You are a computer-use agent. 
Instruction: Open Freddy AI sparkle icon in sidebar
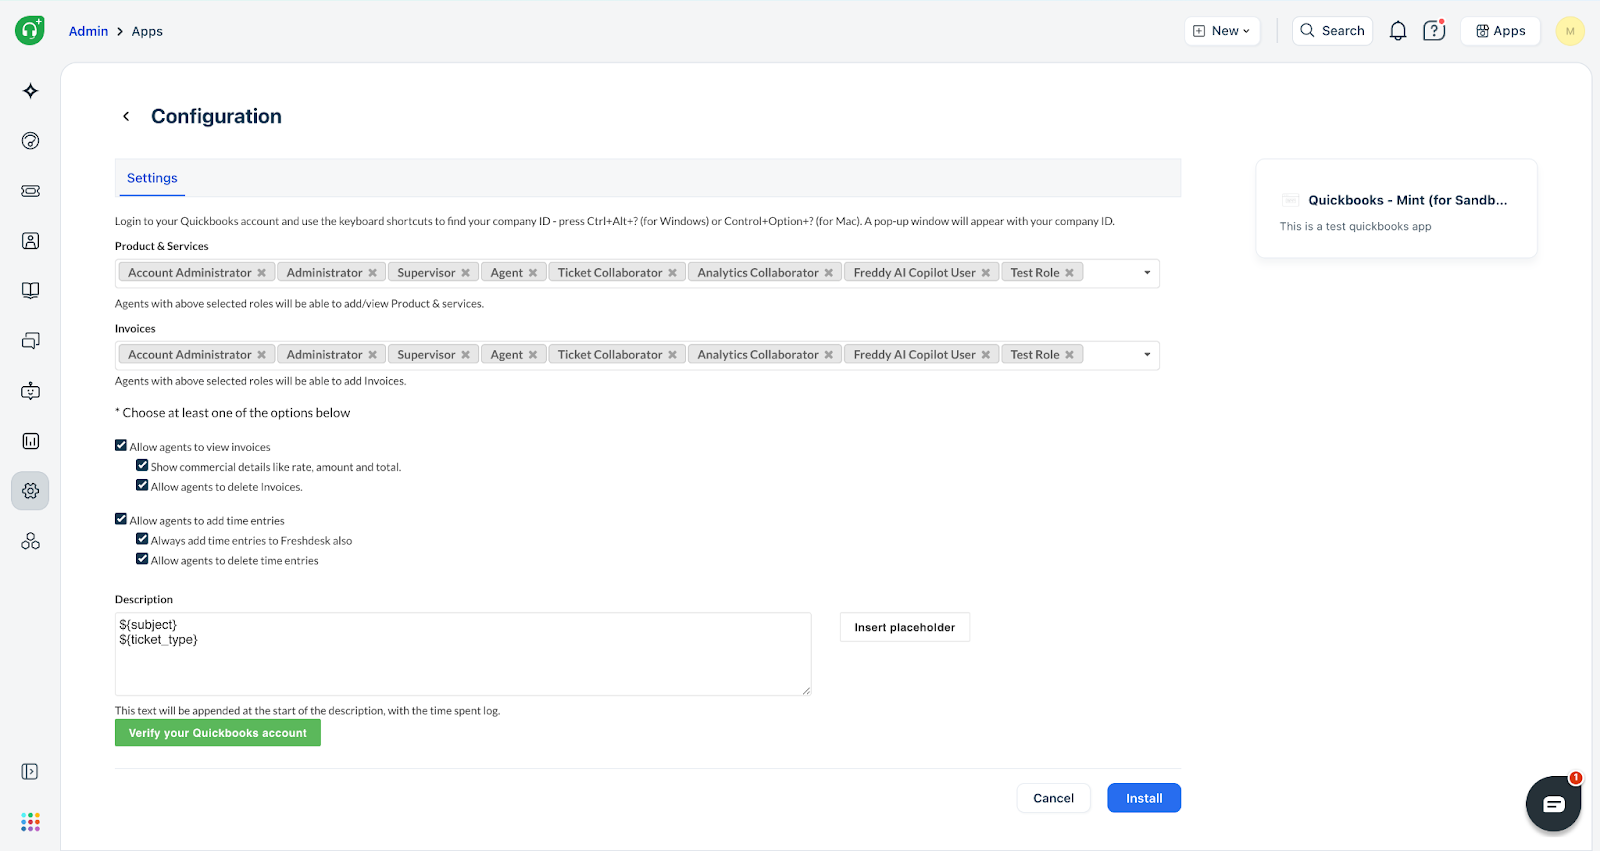pyautogui.click(x=31, y=91)
